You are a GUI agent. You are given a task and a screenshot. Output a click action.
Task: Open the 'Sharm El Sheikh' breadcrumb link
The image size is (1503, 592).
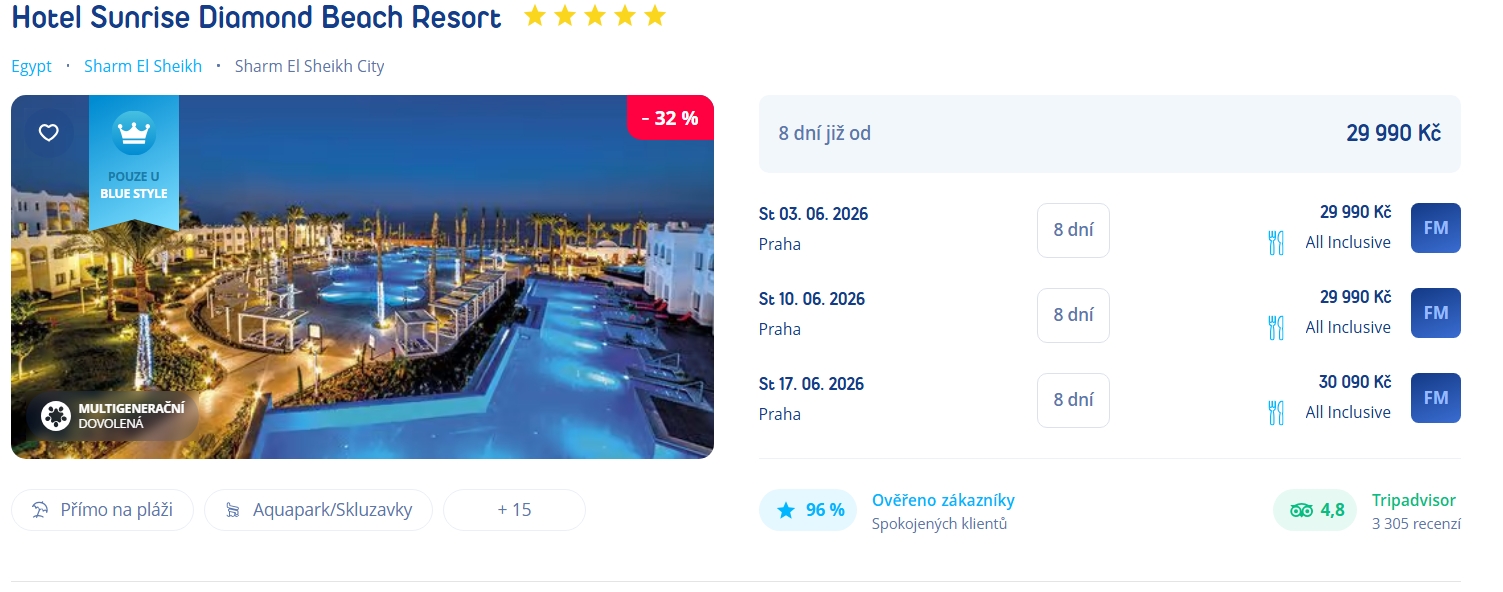(x=143, y=66)
